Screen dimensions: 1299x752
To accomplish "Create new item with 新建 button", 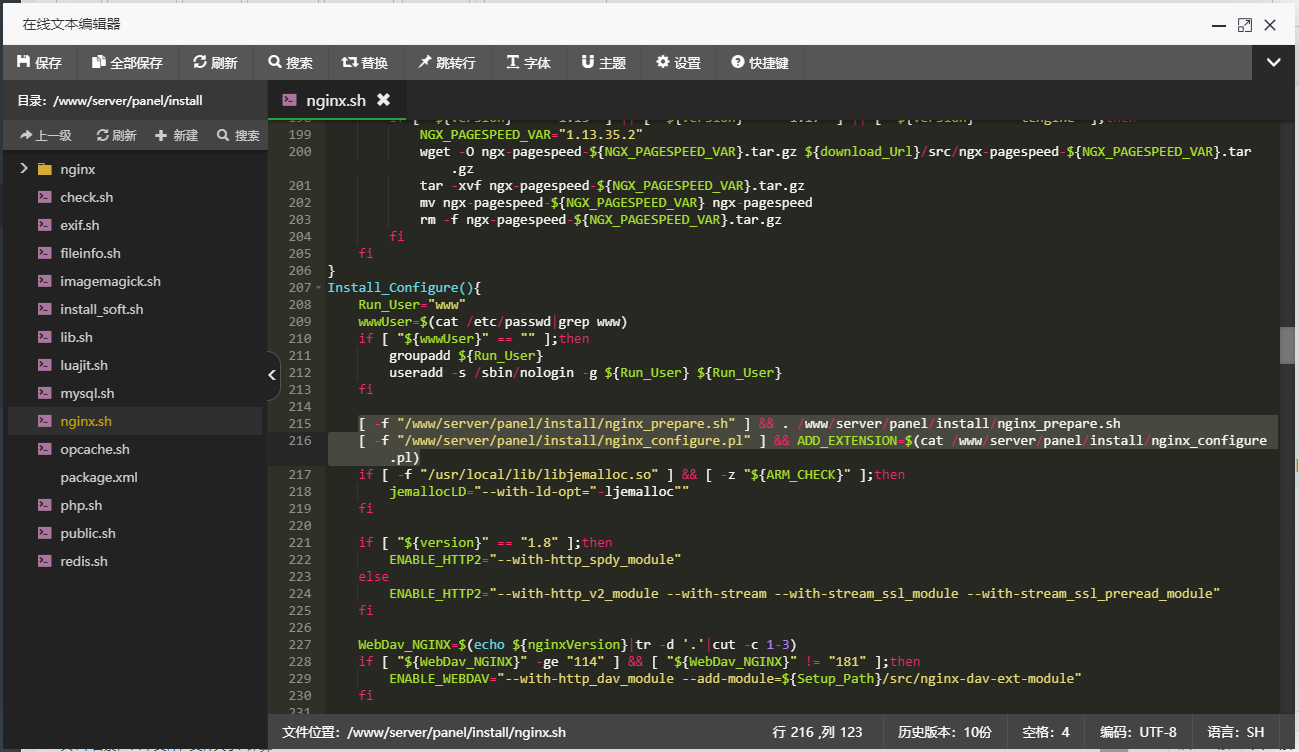I will [177, 135].
